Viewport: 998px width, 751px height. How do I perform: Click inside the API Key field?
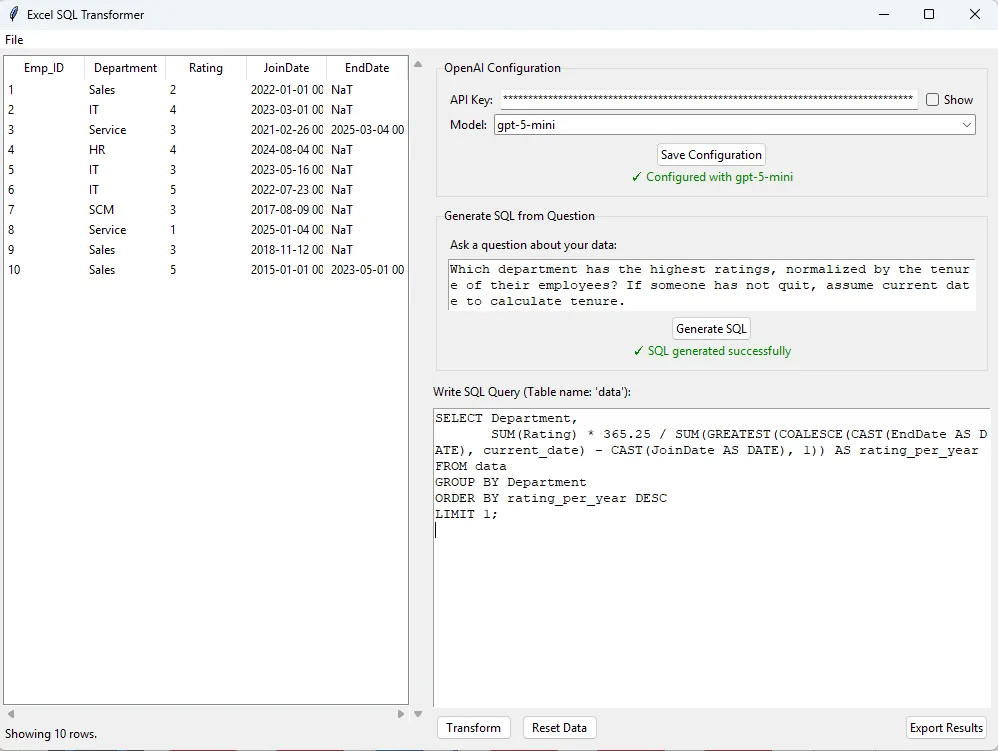[x=700, y=99]
